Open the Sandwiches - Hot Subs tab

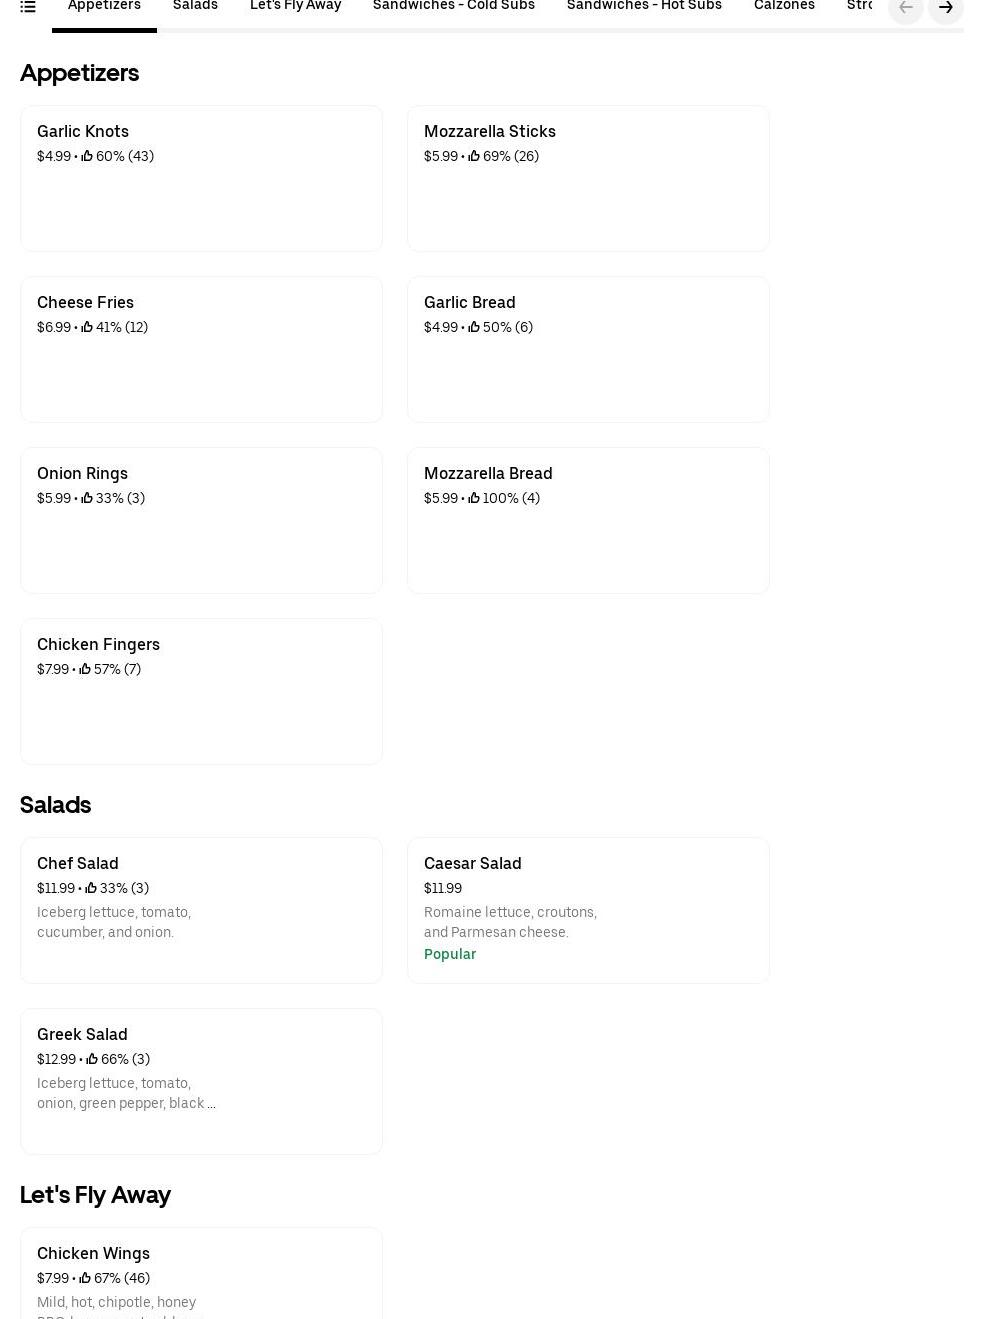(644, 6)
